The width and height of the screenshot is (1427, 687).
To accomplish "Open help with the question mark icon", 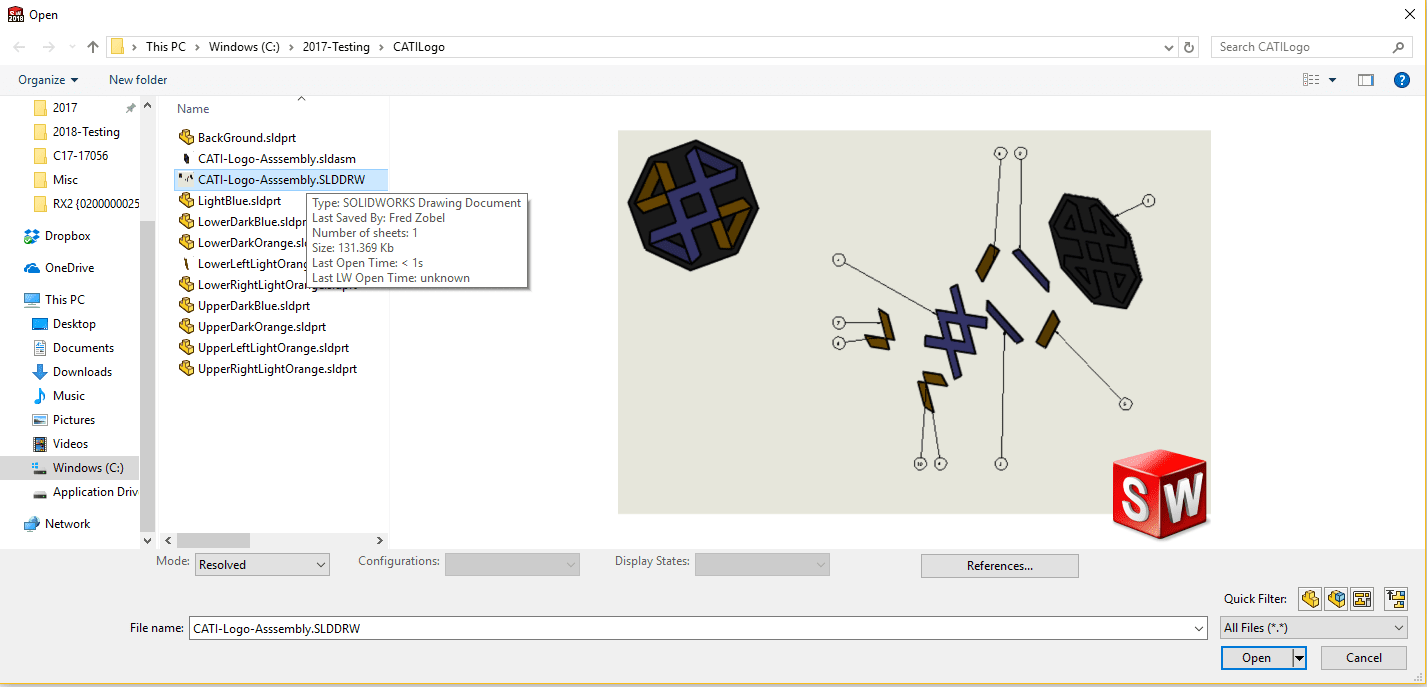I will 1402,80.
